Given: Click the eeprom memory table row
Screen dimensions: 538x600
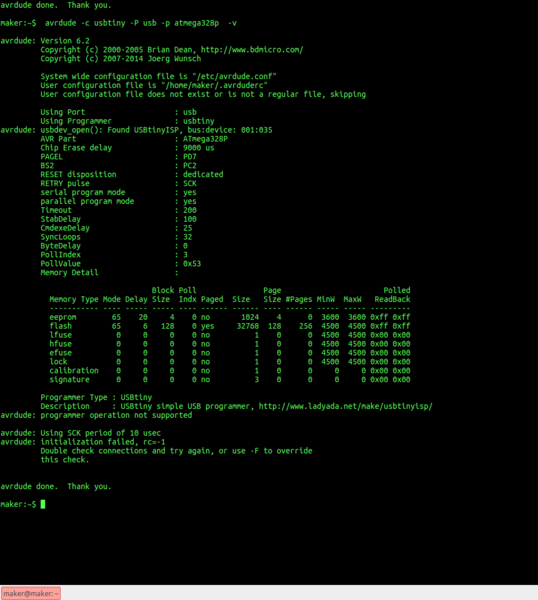Looking at the screenshot, I should click(230, 317).
